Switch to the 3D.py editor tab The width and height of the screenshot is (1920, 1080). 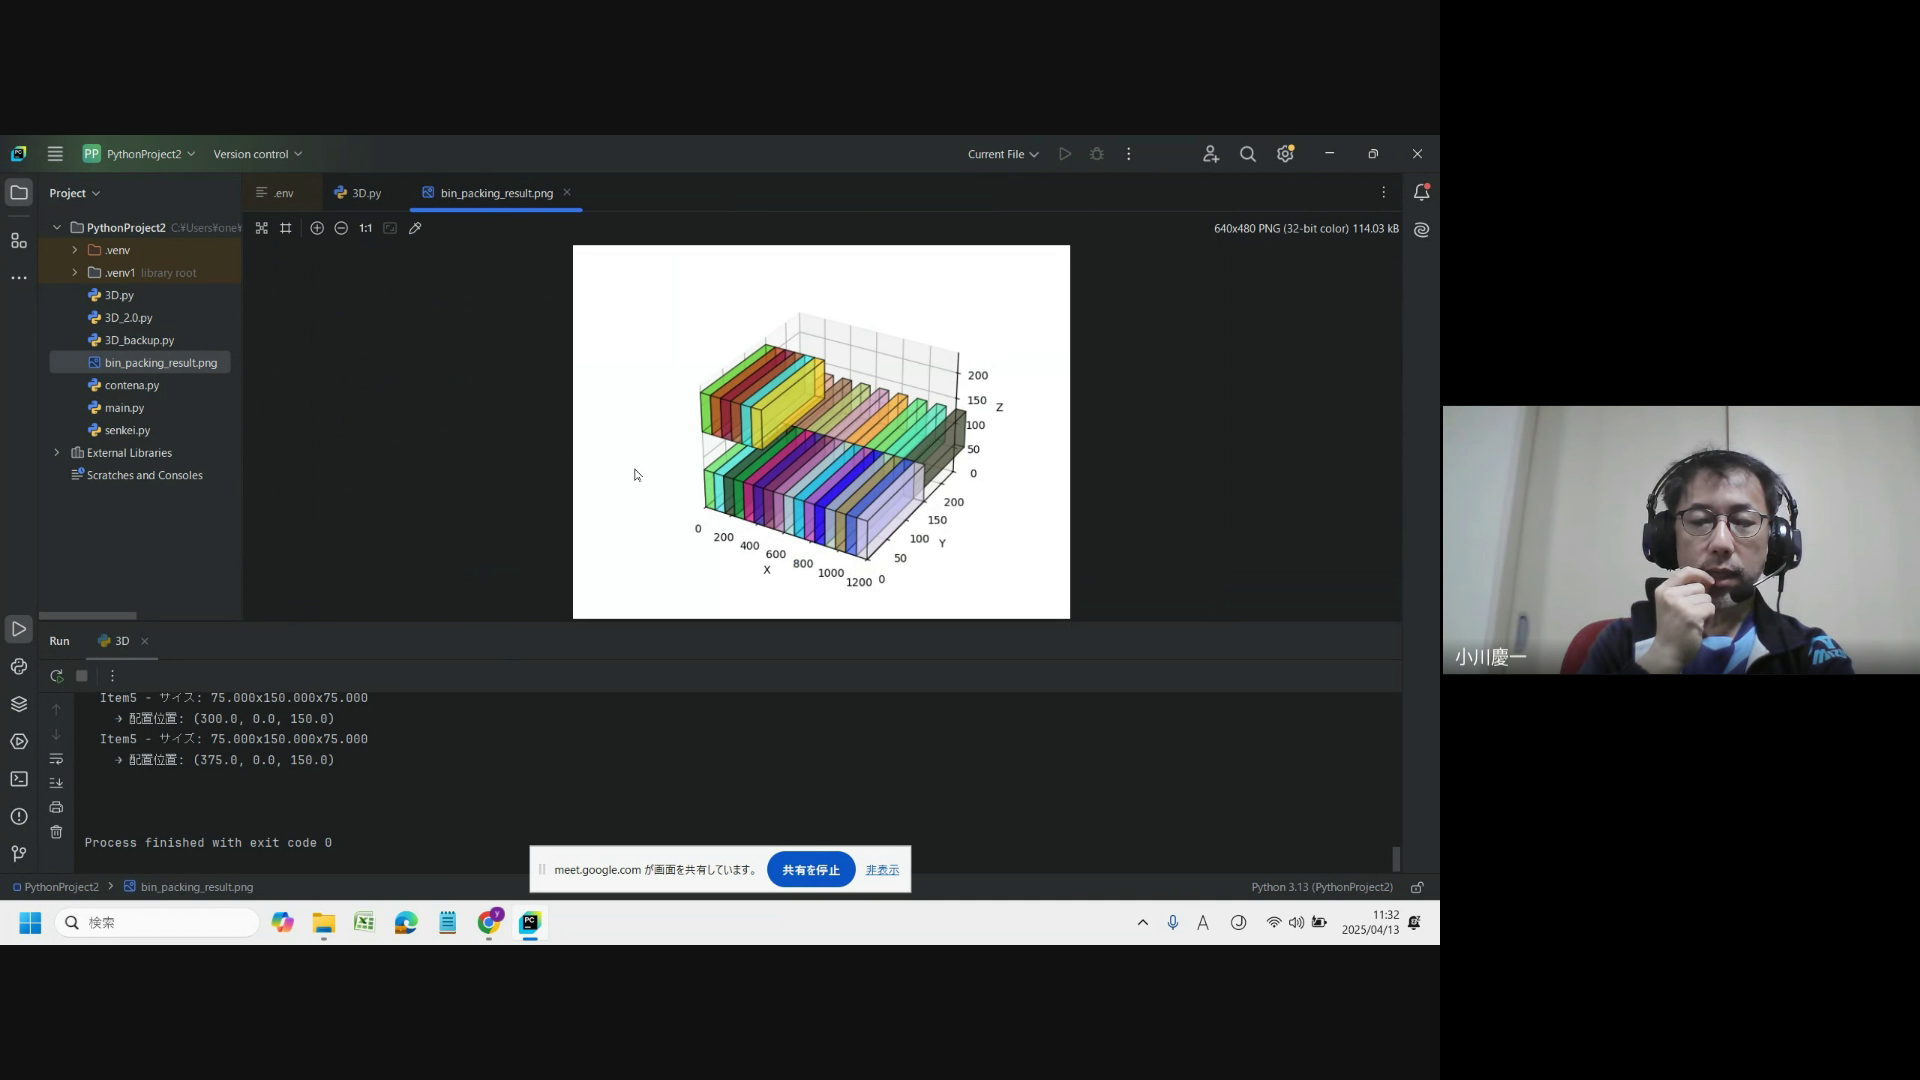[x=358, y=193]
